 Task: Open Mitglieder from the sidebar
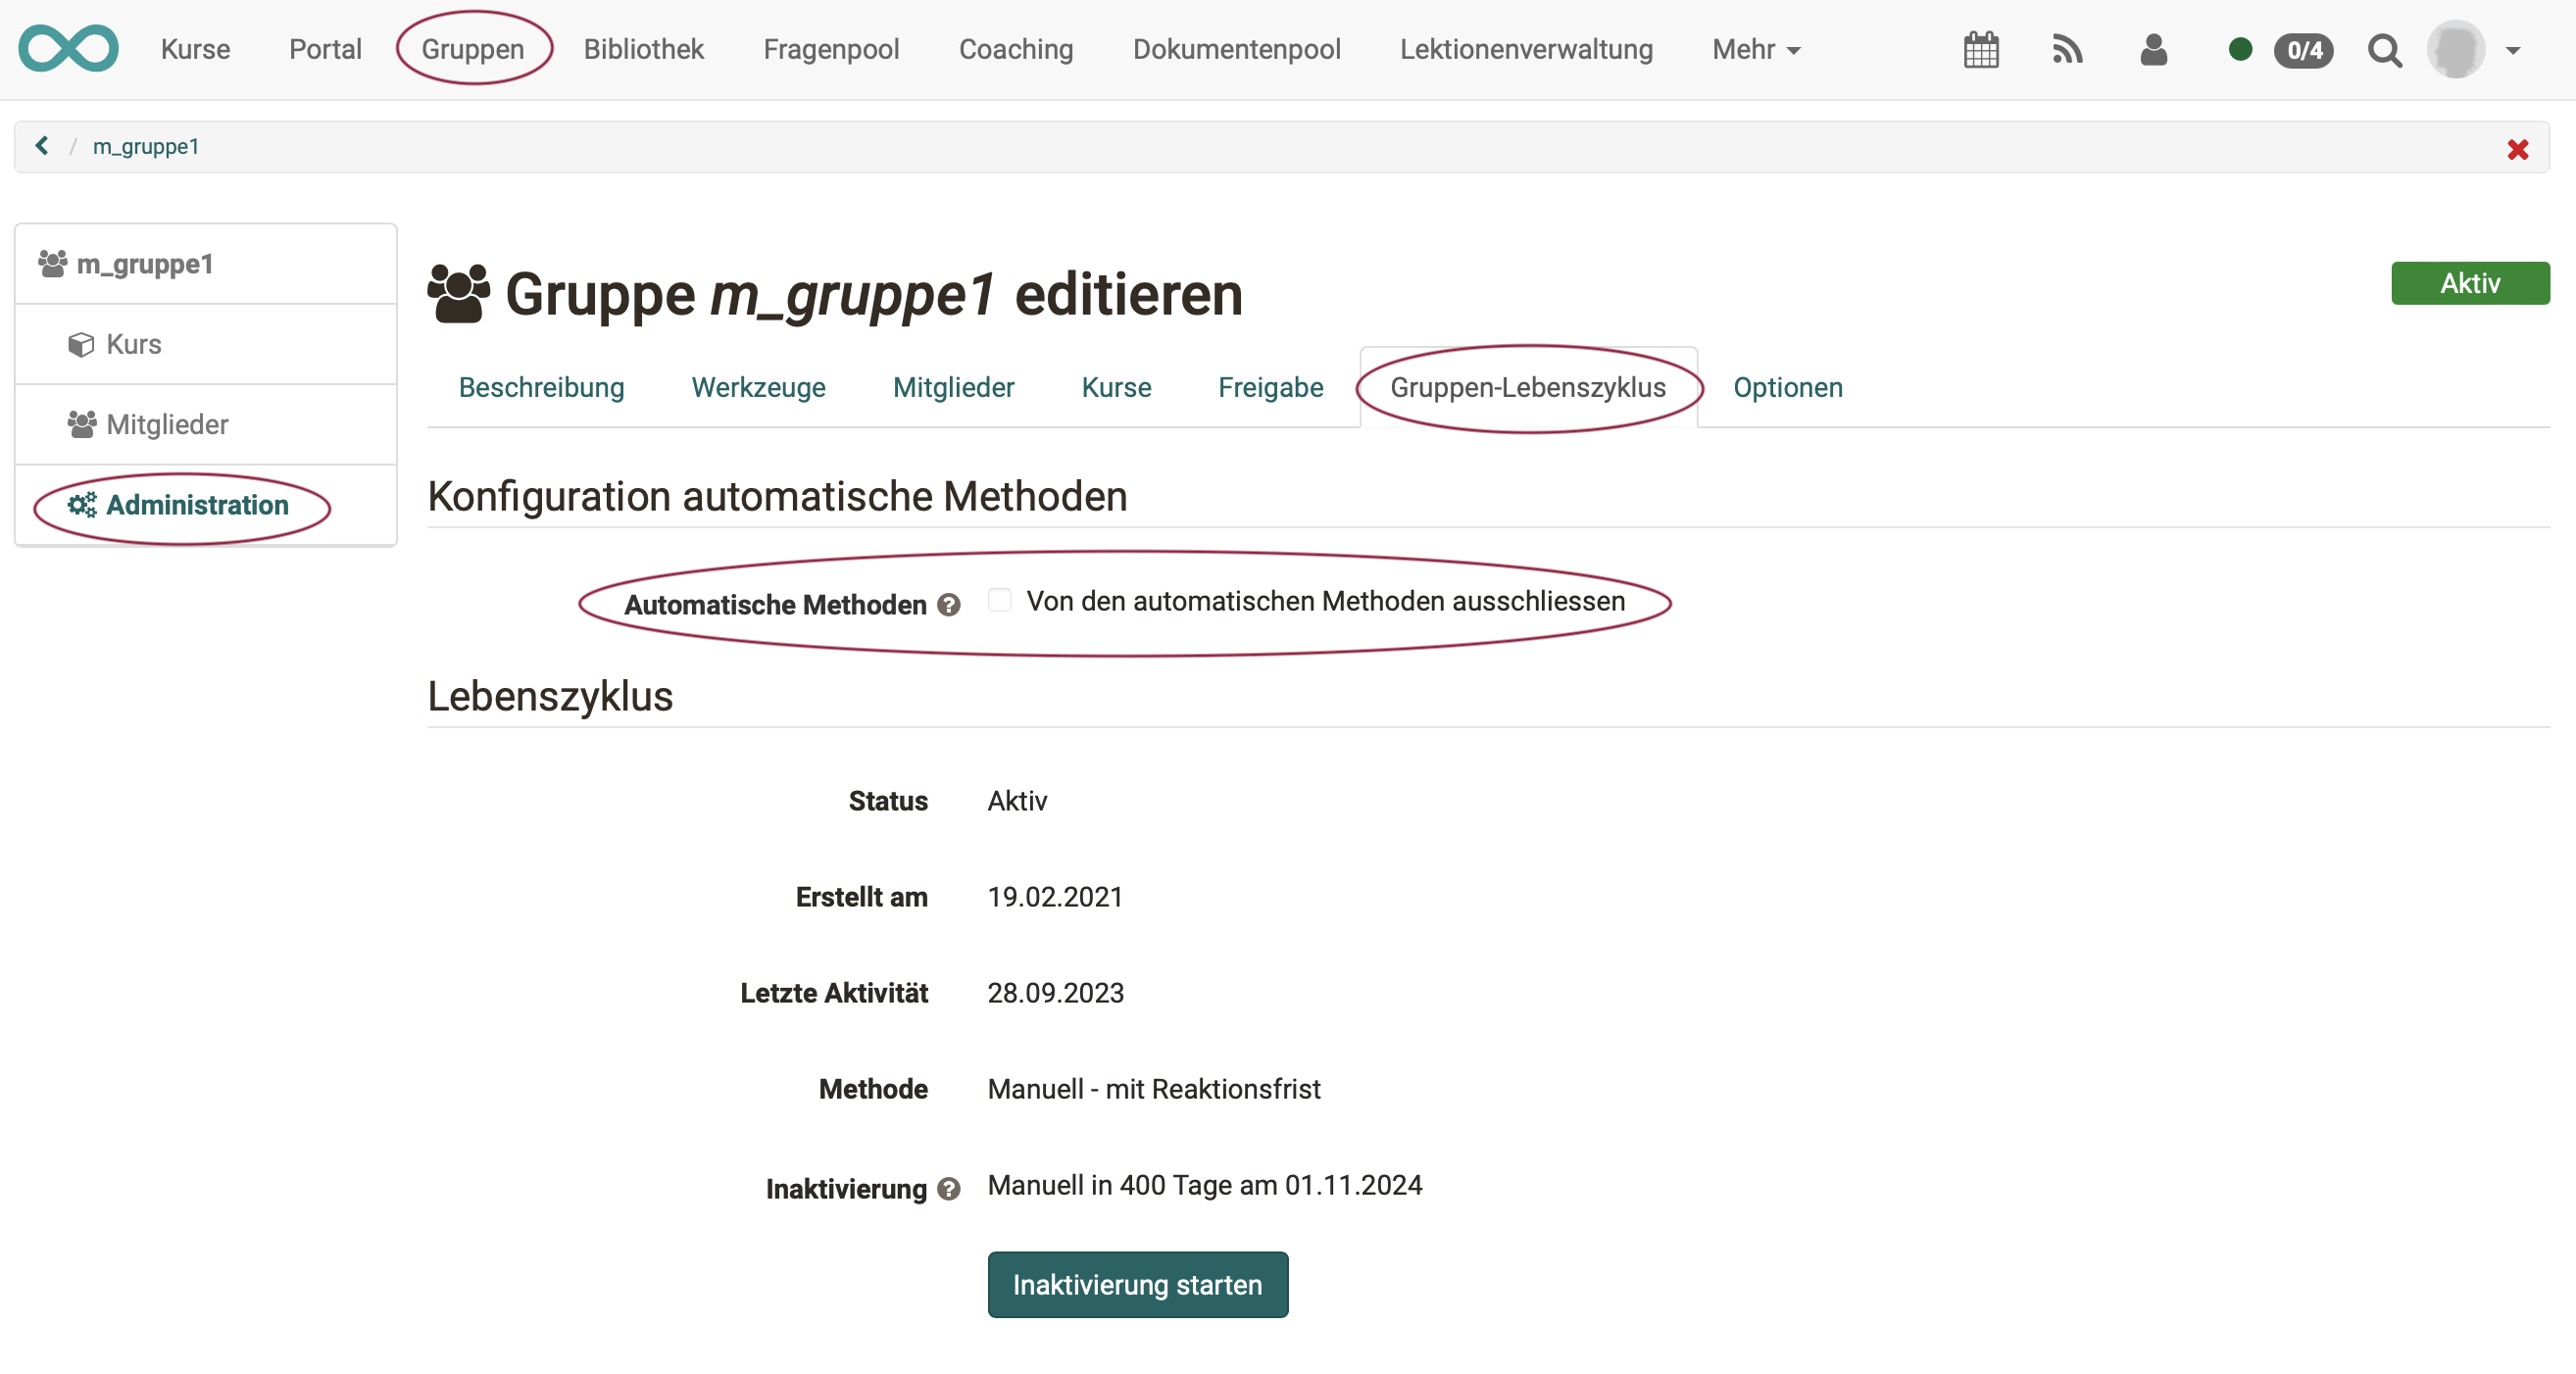click(167, 424)
